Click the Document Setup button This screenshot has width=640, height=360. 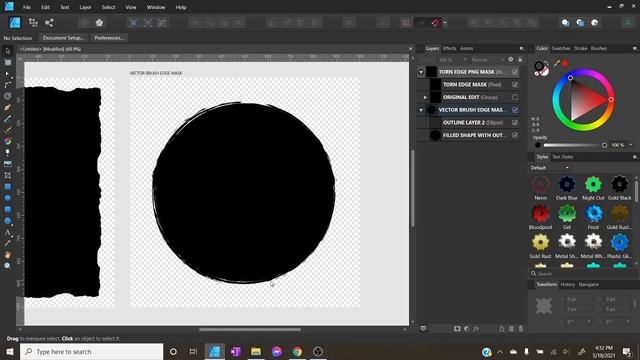click(63, 38)
